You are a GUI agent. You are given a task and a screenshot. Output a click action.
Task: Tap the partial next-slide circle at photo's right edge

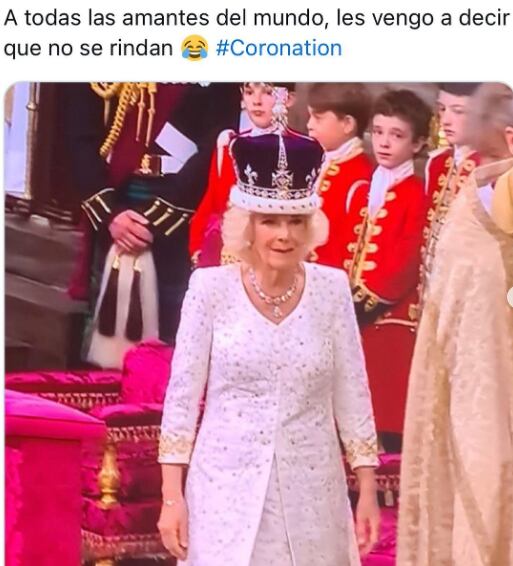(x=510, y=296)
